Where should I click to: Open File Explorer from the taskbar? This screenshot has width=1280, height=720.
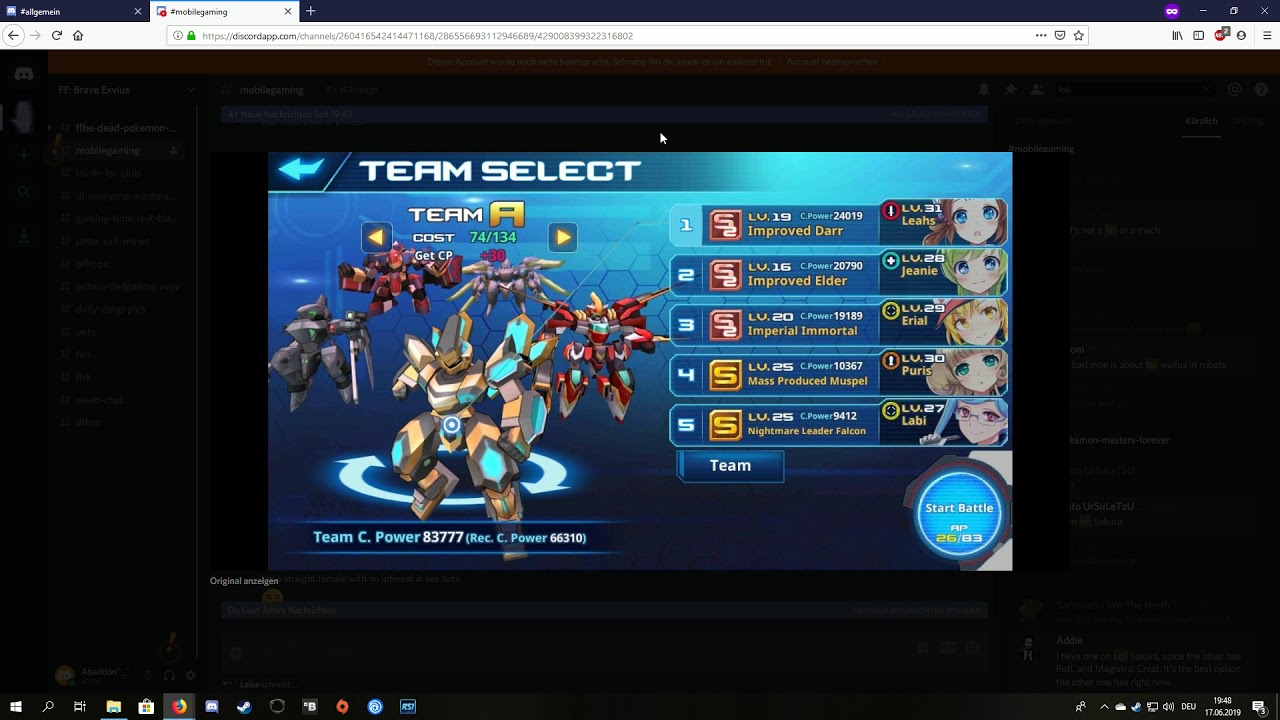114,707
